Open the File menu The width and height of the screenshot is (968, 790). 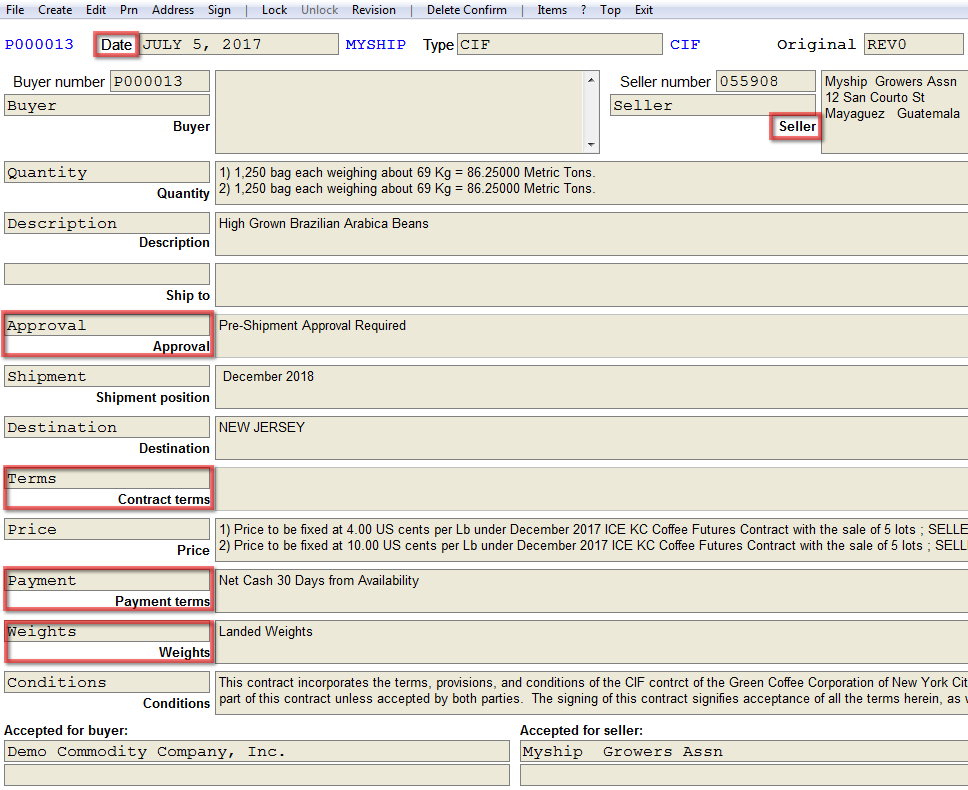(x=15, y=10)
